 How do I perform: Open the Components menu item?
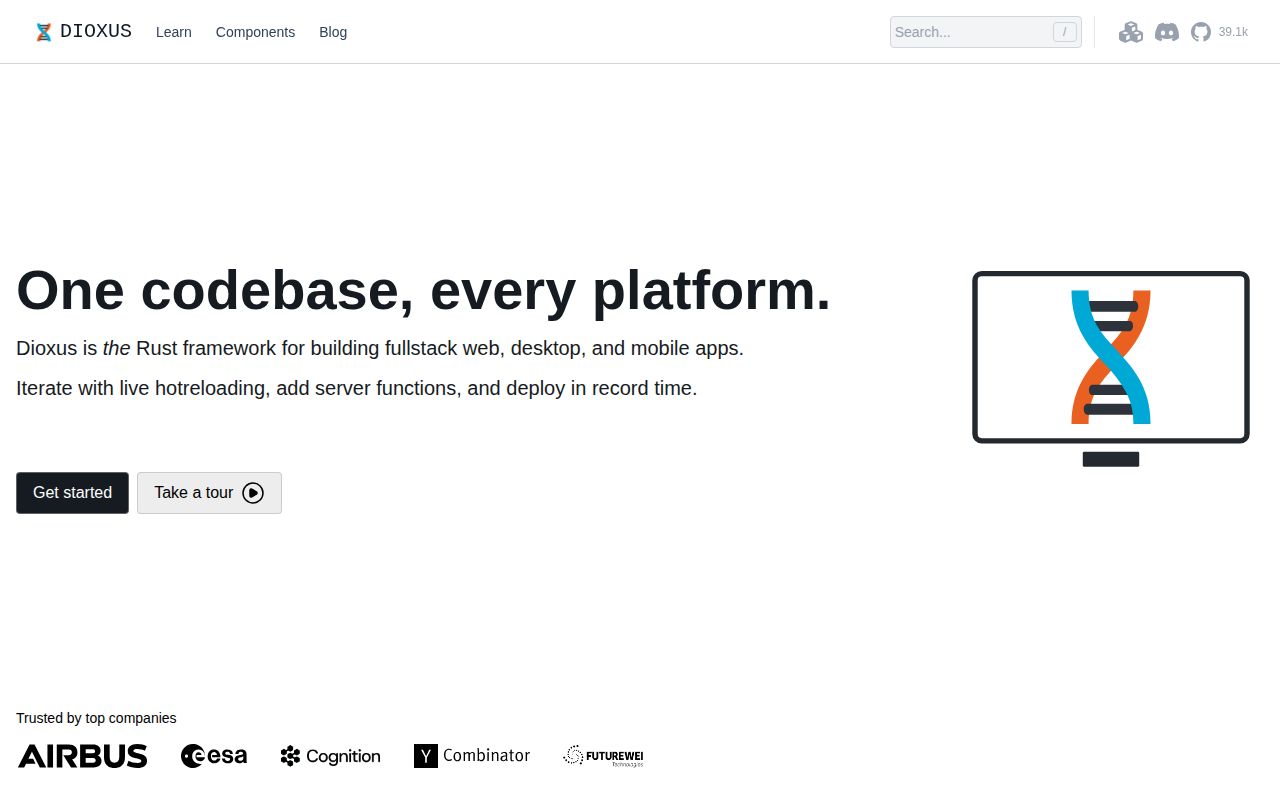[255, 32]
